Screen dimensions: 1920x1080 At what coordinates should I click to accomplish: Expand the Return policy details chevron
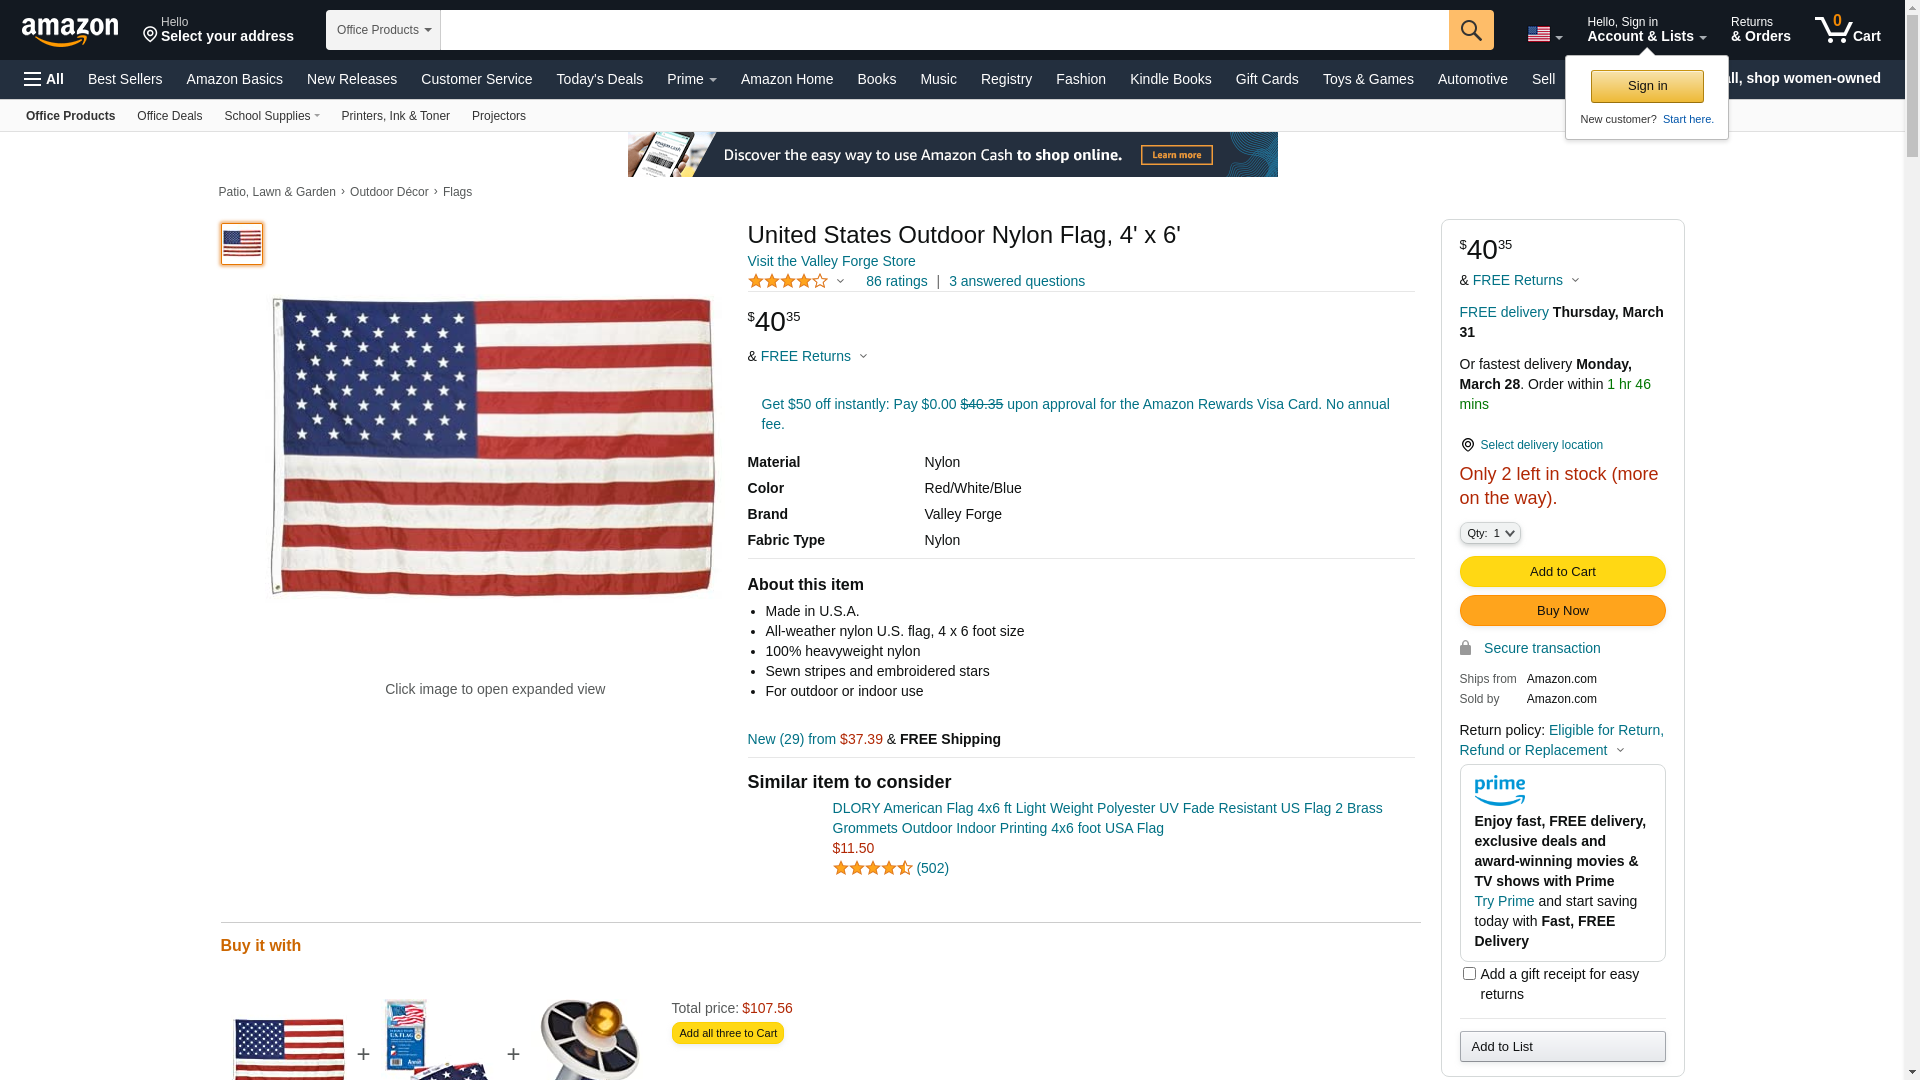coord(1620,751)
